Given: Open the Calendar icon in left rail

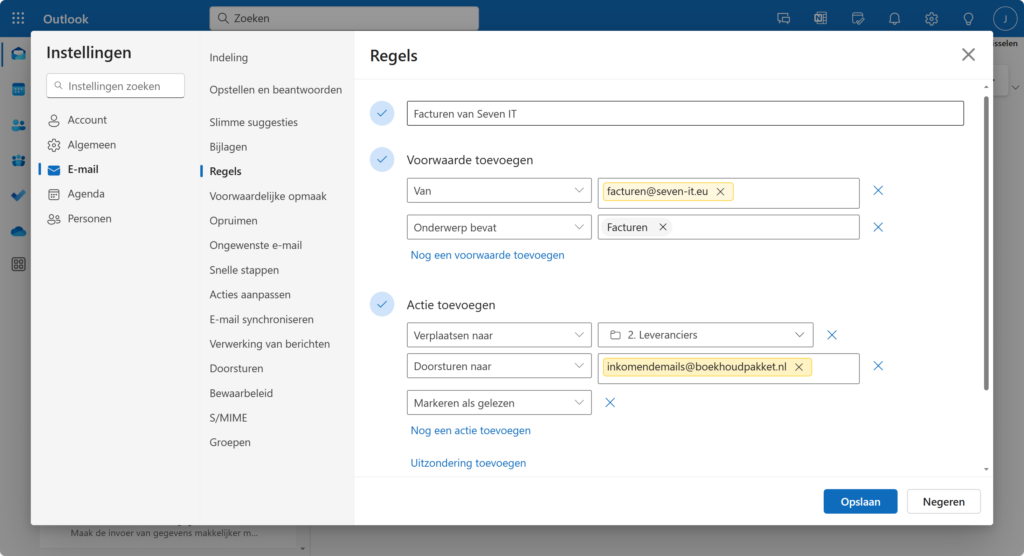Looking at the screenshot, I should coord(18,90).
